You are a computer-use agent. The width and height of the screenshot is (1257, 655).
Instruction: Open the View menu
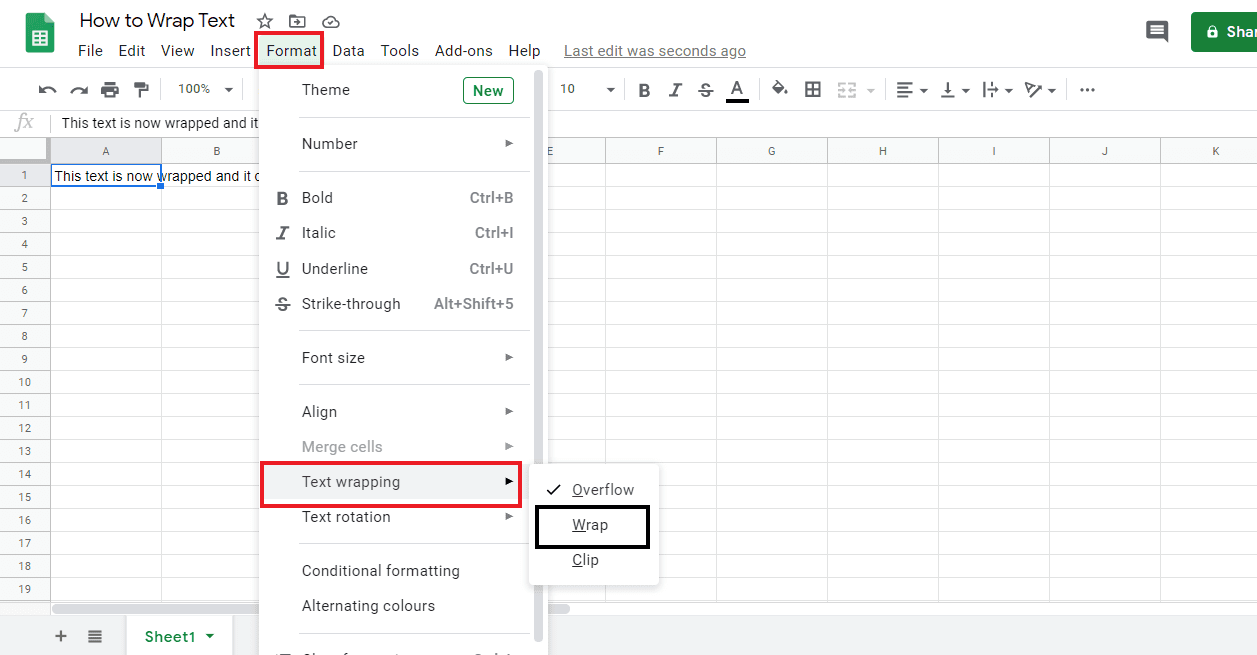point(178,51)
